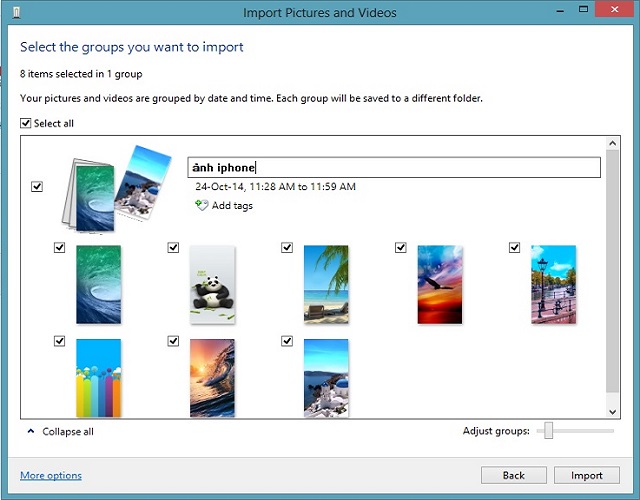Click the scrollbar up arrow

612,147
